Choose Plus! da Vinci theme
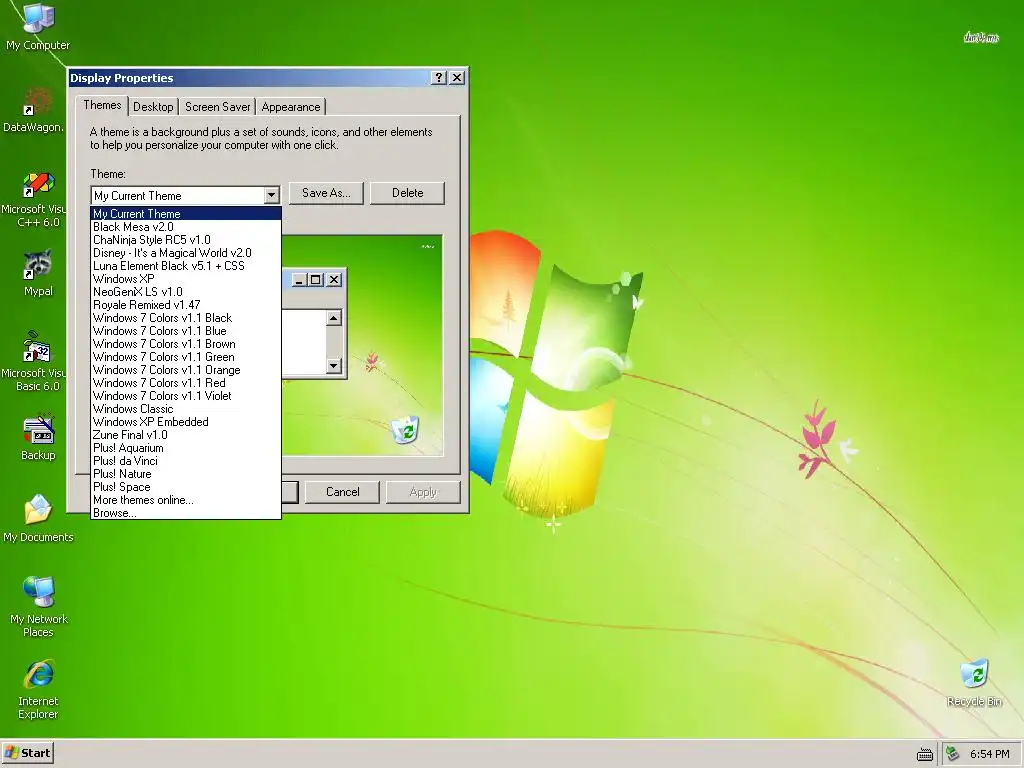Screen dimensions: 1024x768 [x=186, y=461]
